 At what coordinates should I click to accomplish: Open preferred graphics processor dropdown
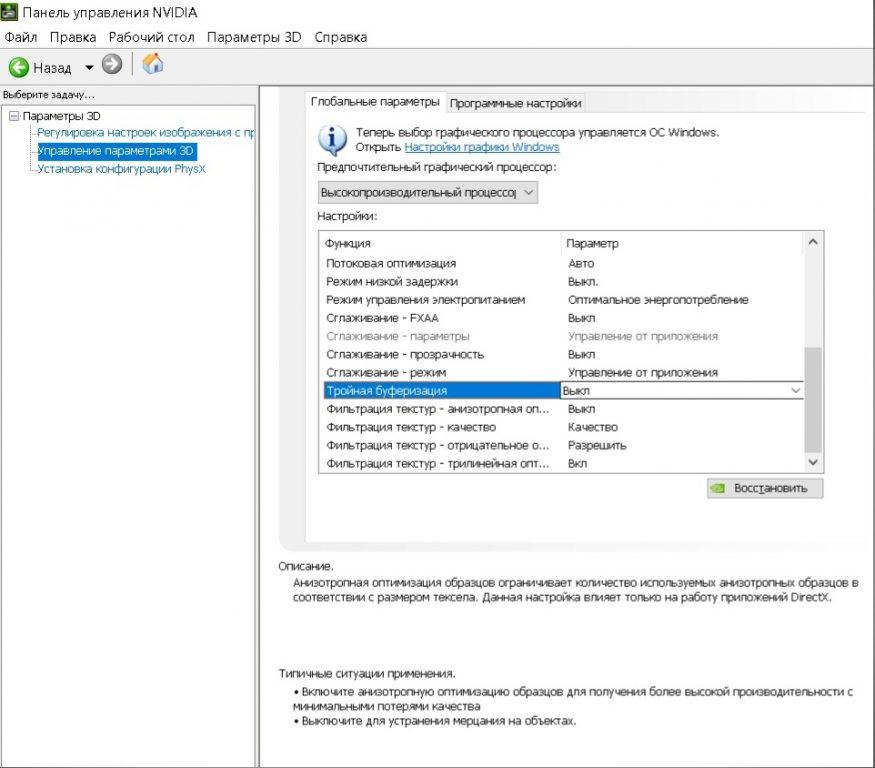pos(427,193)
